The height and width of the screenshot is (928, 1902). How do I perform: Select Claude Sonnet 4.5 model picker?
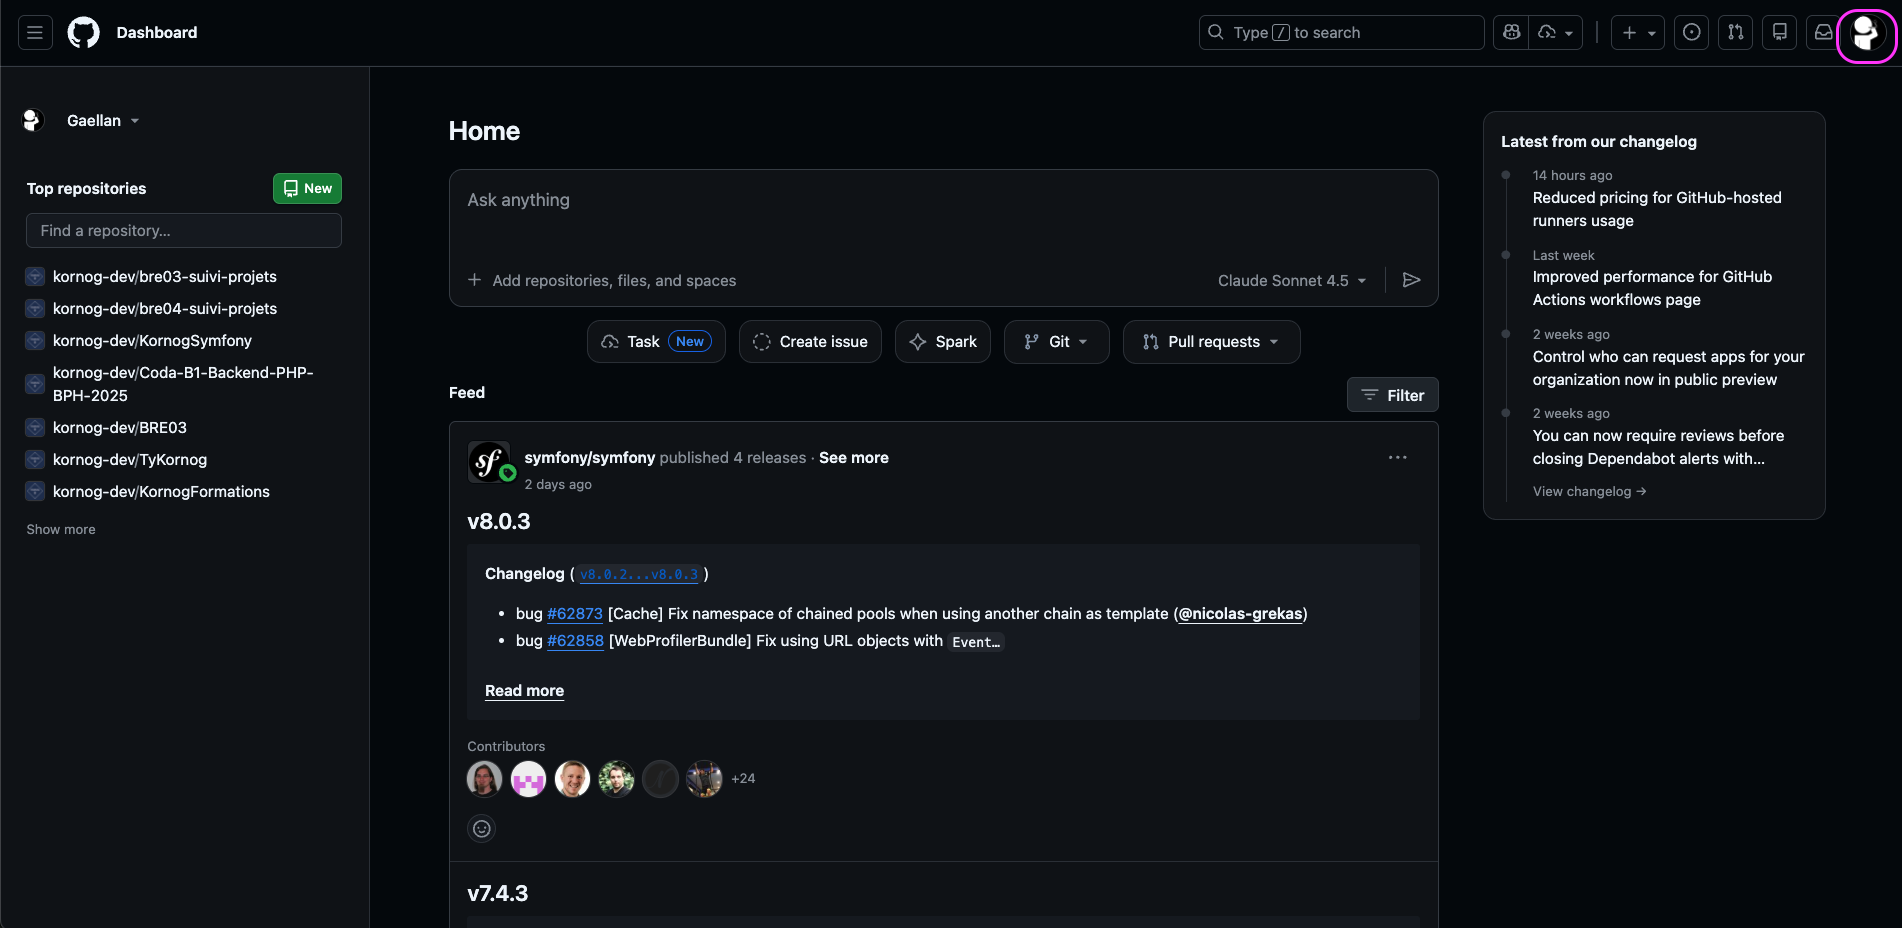(x=1291, y=280)
